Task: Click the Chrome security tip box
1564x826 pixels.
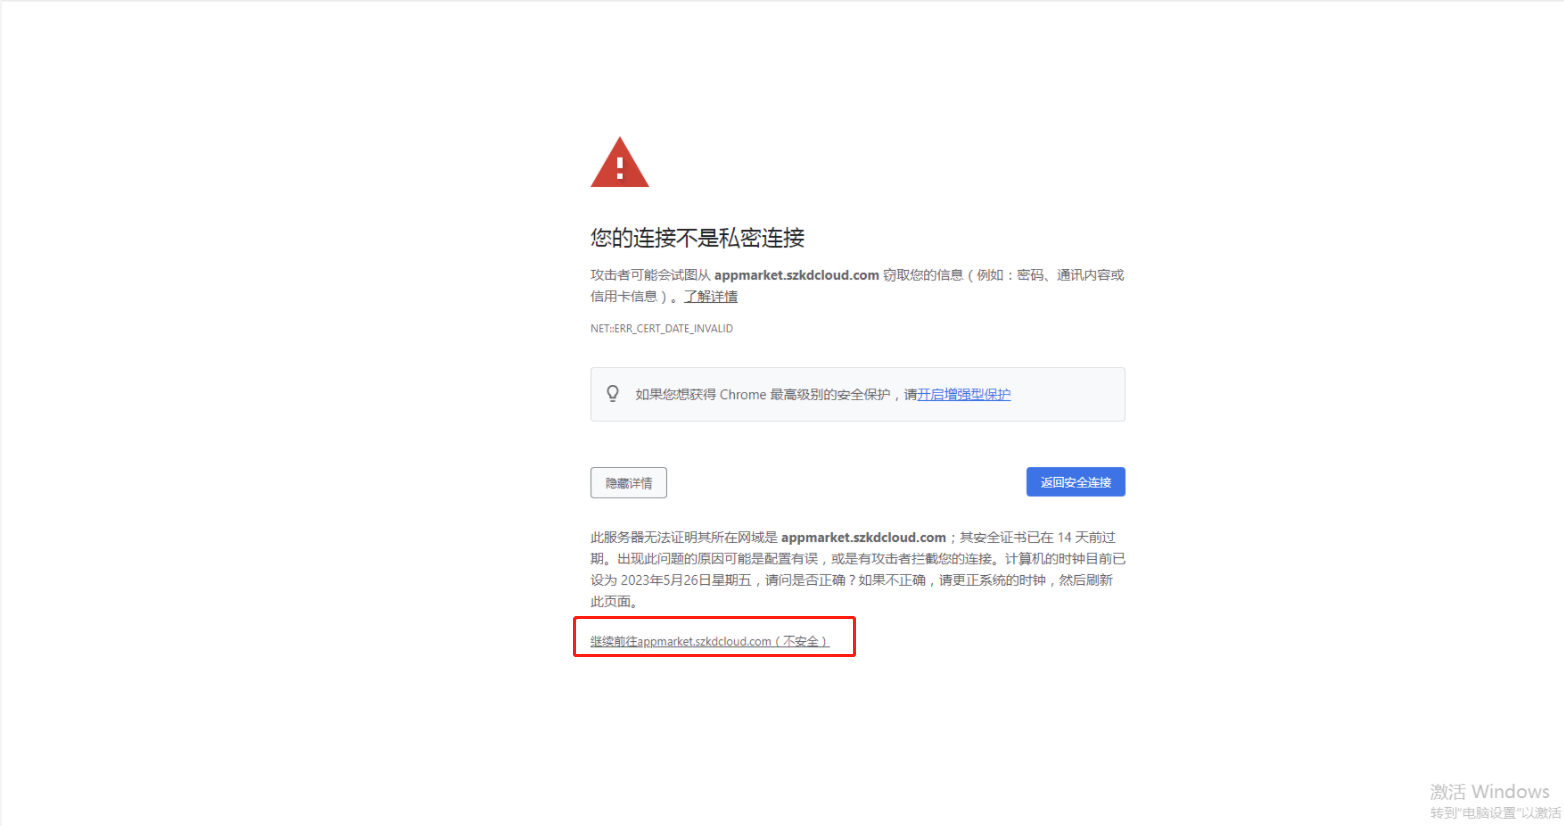Action: (x=858, y=394)
